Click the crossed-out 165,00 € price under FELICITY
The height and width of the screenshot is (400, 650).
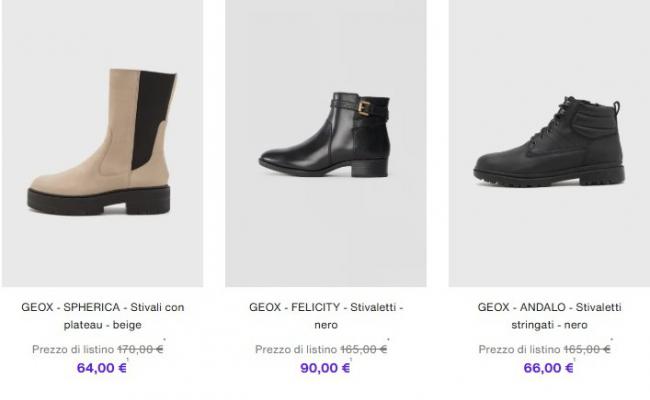click(364, 350)
